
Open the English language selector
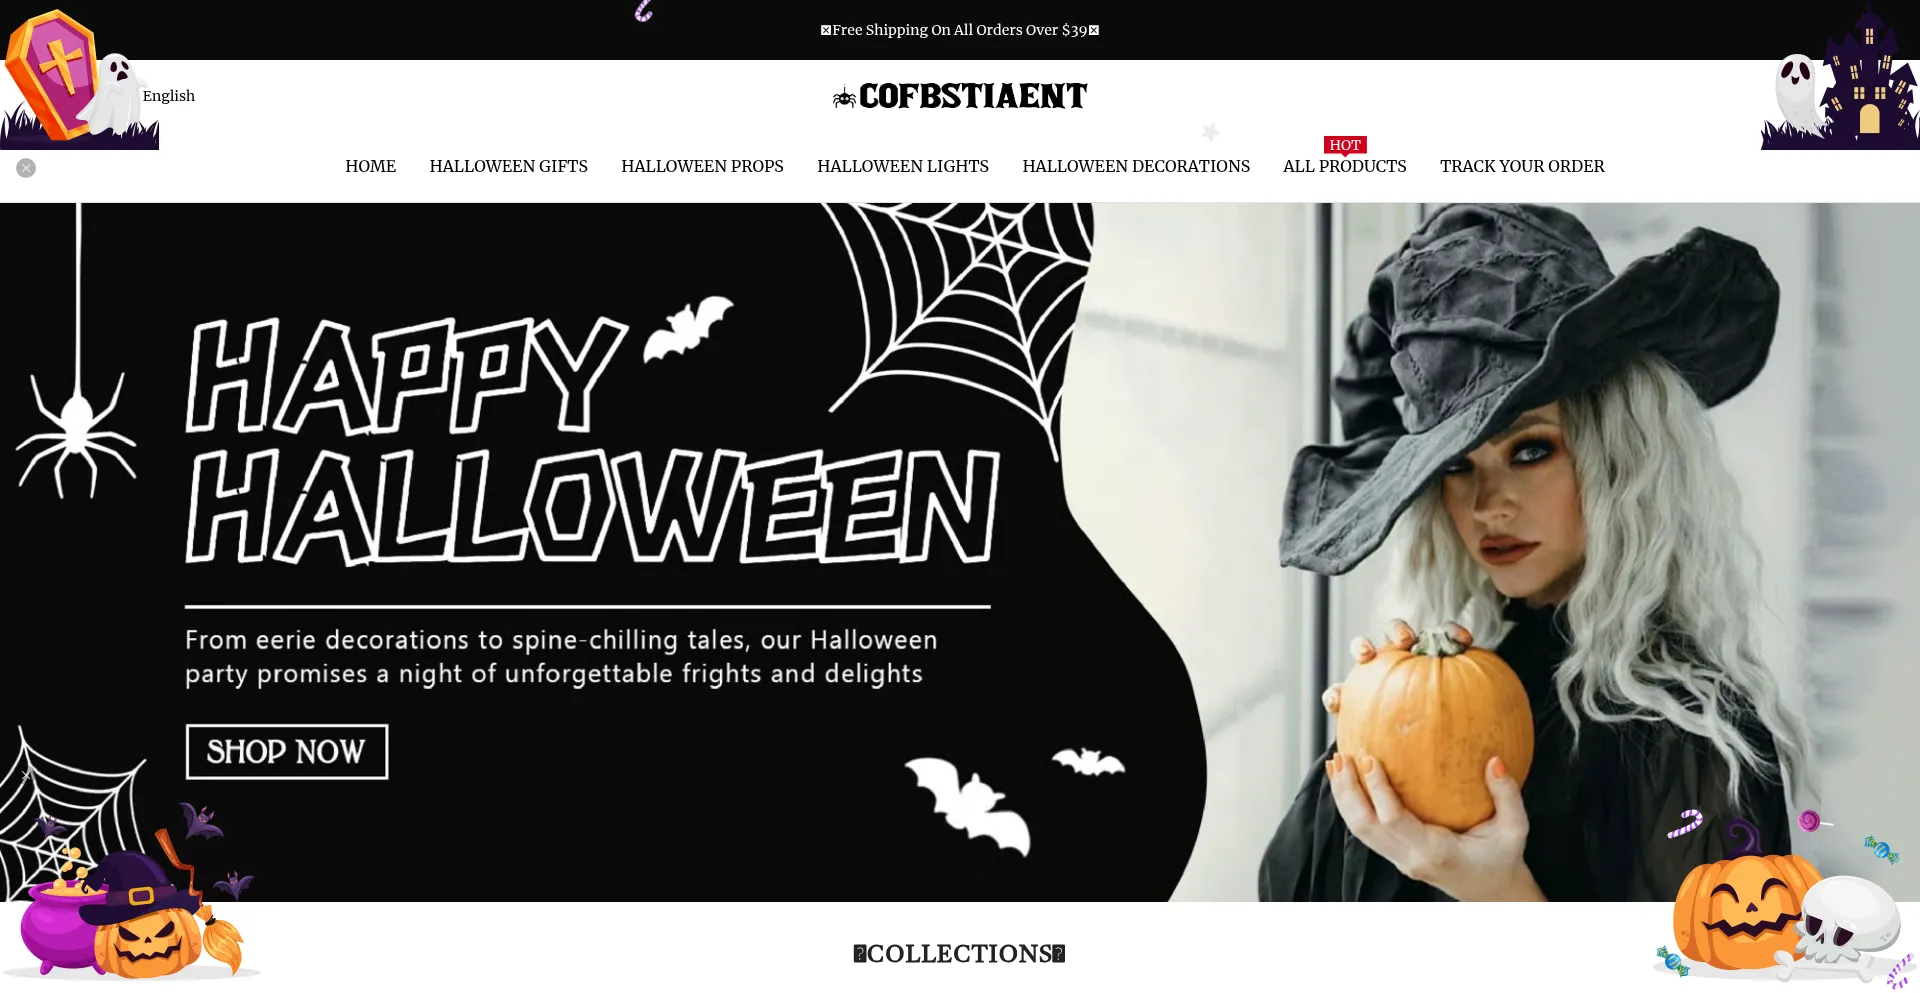[168, 96]
